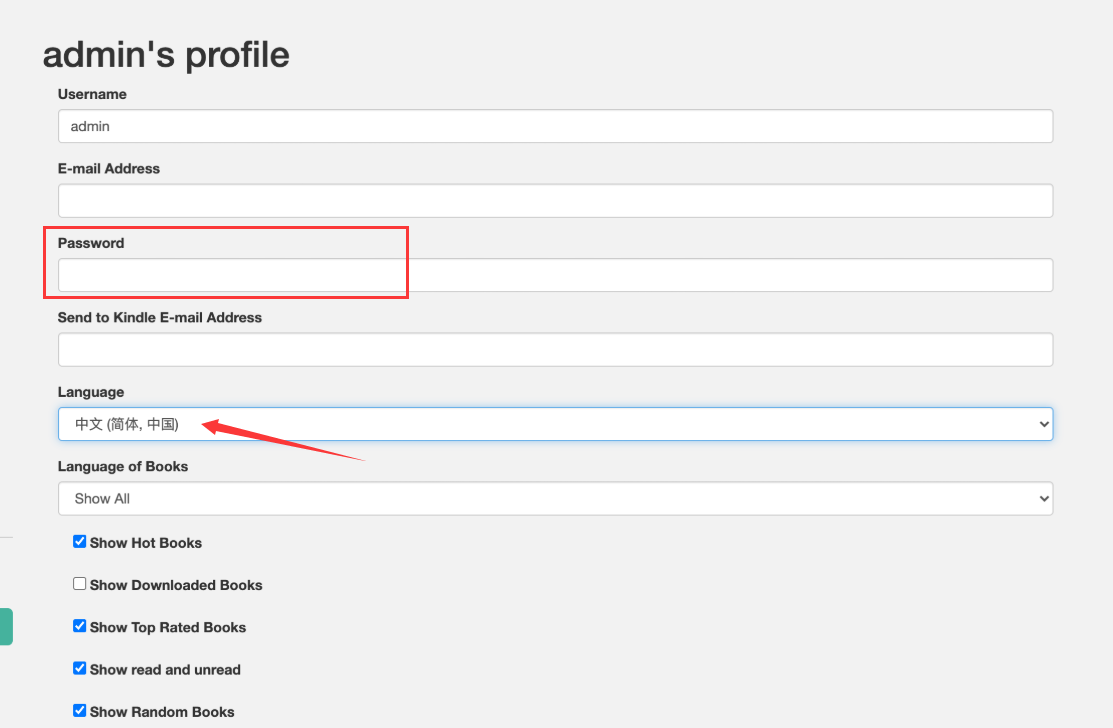Open the Language dropdown showing 中文
1113x728 pixels.
555,424
